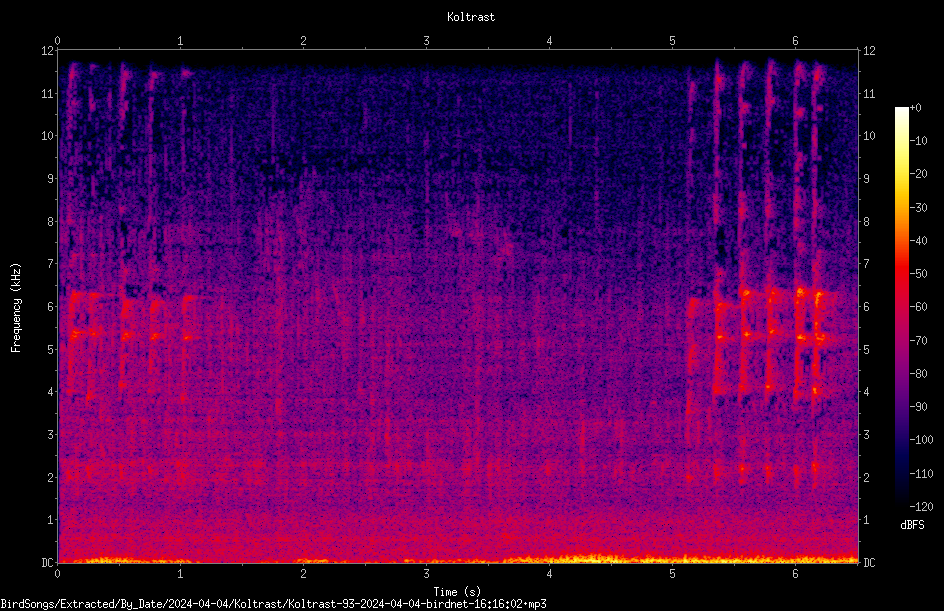Screen dimensions: 944x611
Task: Click the 12 kHz label on right axis
Action: (x=869, y=51)
